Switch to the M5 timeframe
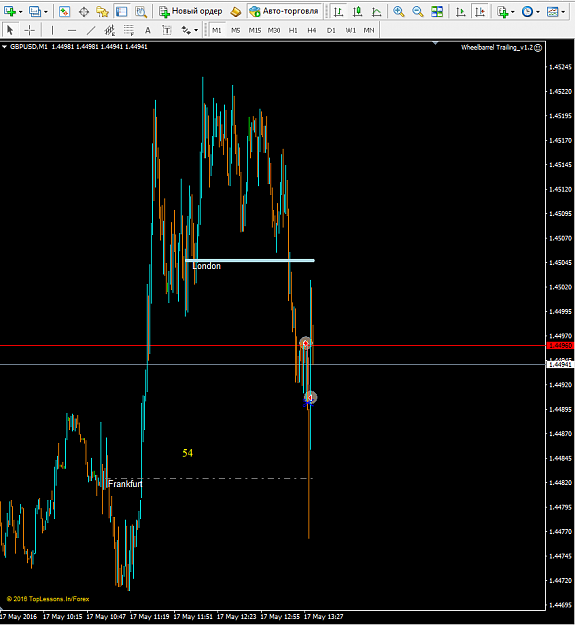 coord(235,30)
